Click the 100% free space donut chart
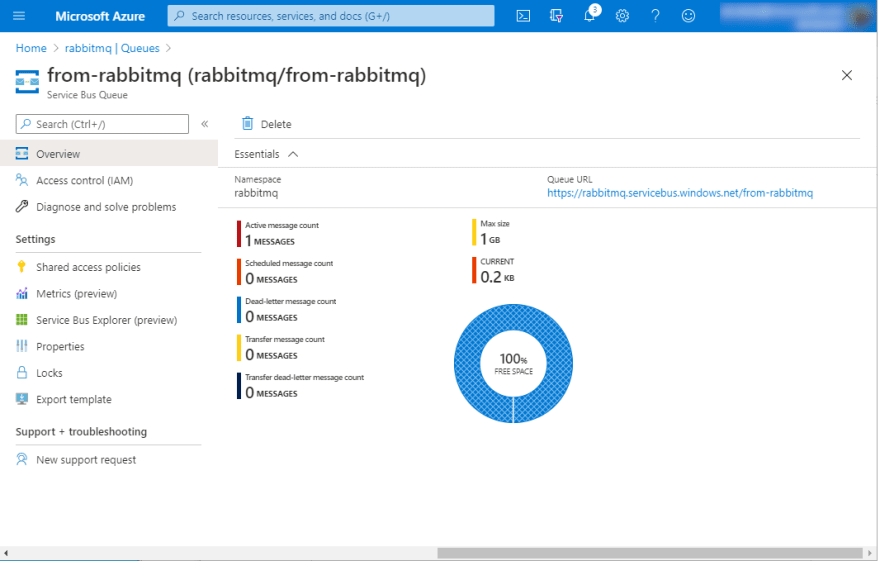 (x=514, y=364)
